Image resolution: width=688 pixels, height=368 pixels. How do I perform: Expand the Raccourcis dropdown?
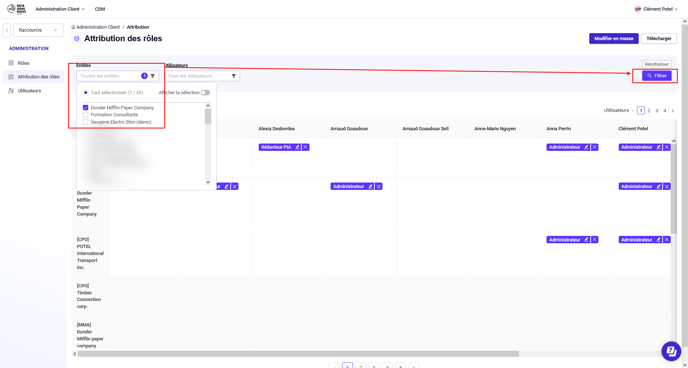[x=38, y=30]
